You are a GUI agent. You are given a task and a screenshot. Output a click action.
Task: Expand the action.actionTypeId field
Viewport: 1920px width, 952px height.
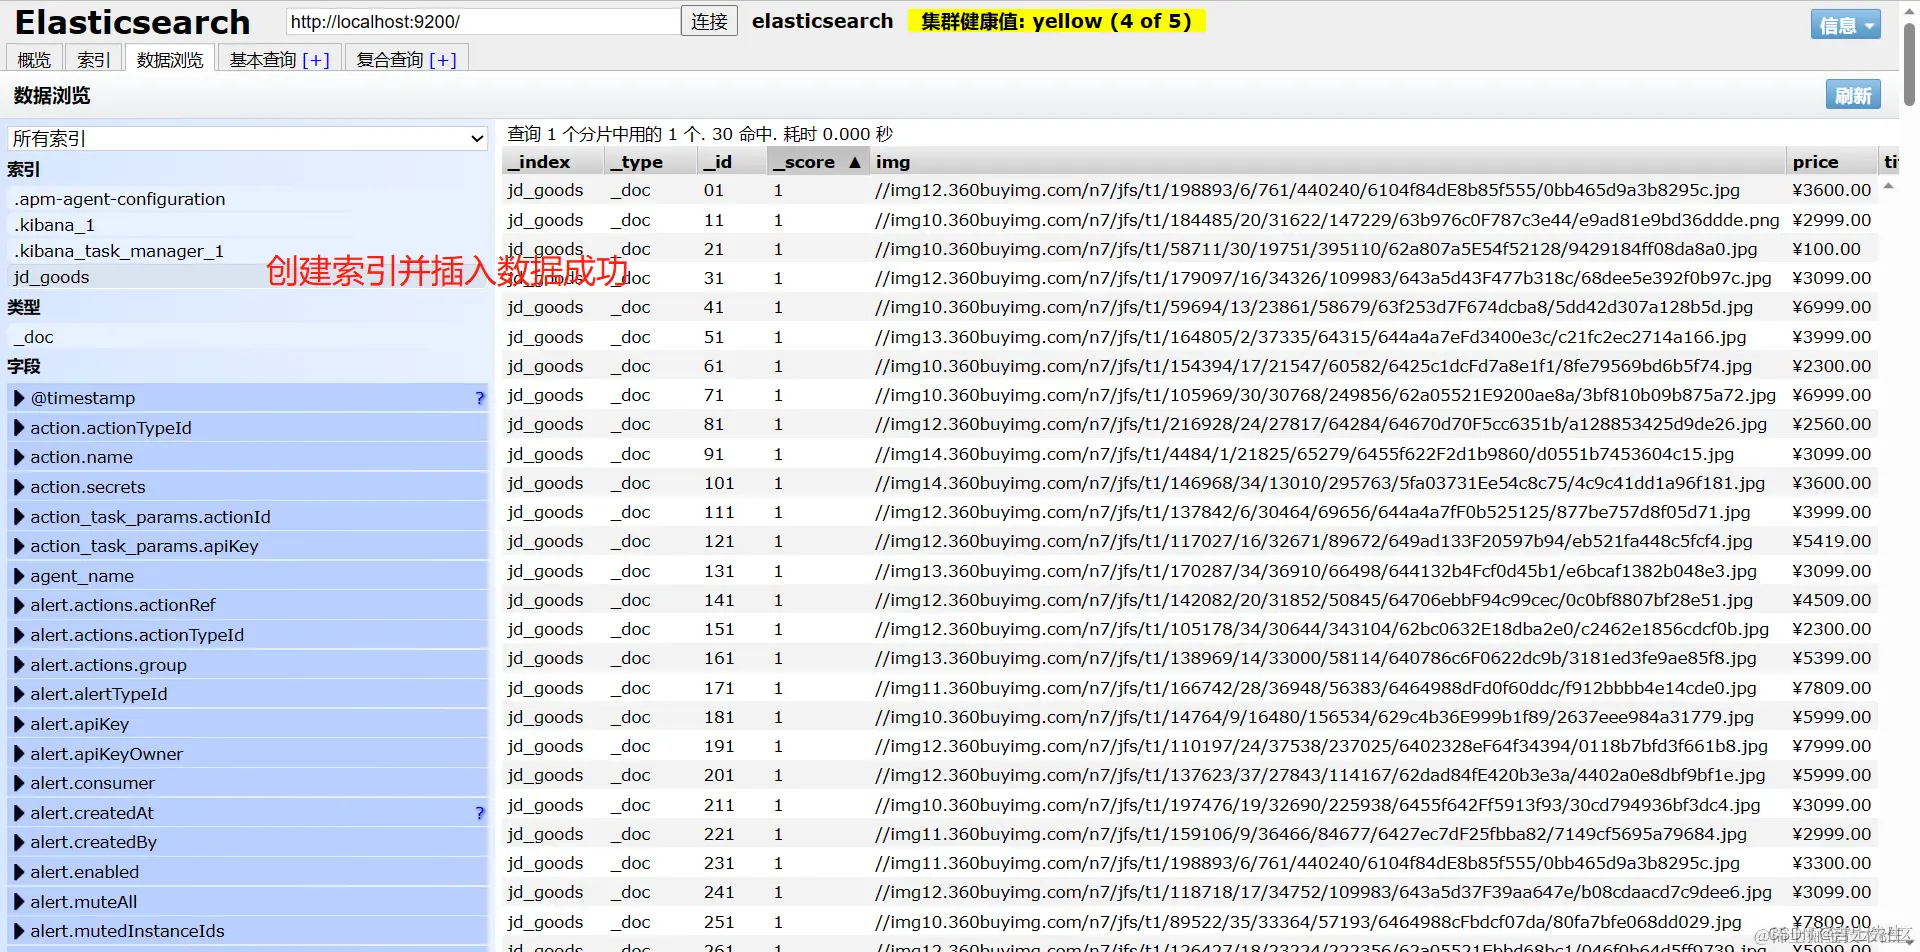click(19, 428)
